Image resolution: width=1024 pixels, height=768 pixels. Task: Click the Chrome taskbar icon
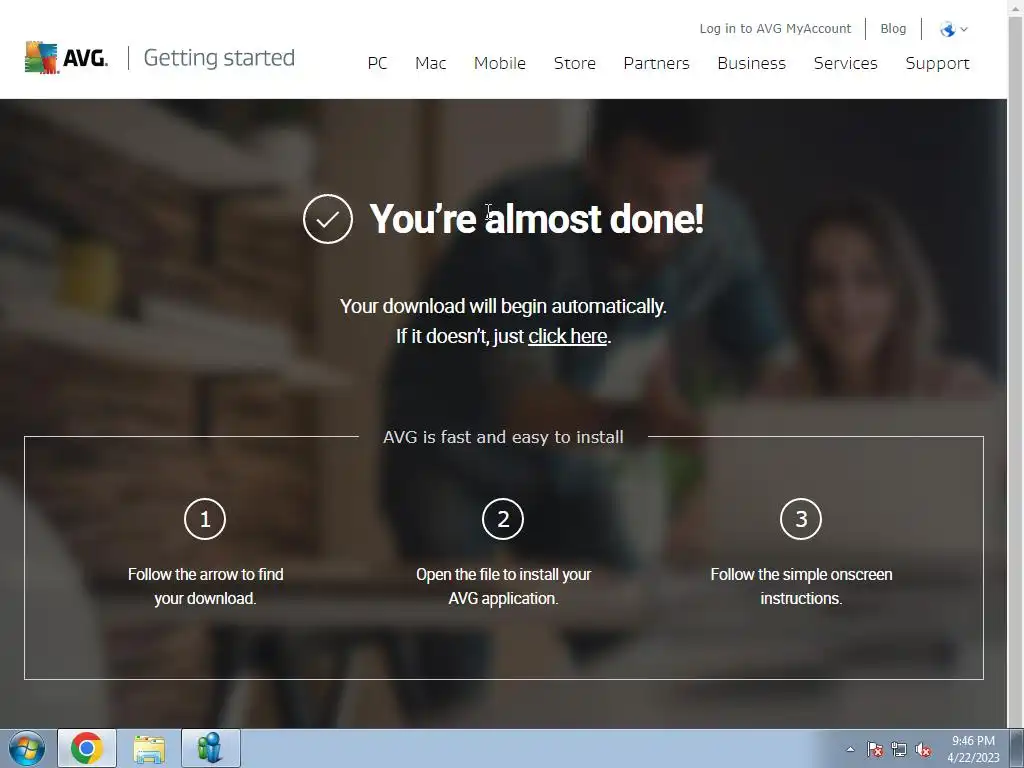pos(87,748)
